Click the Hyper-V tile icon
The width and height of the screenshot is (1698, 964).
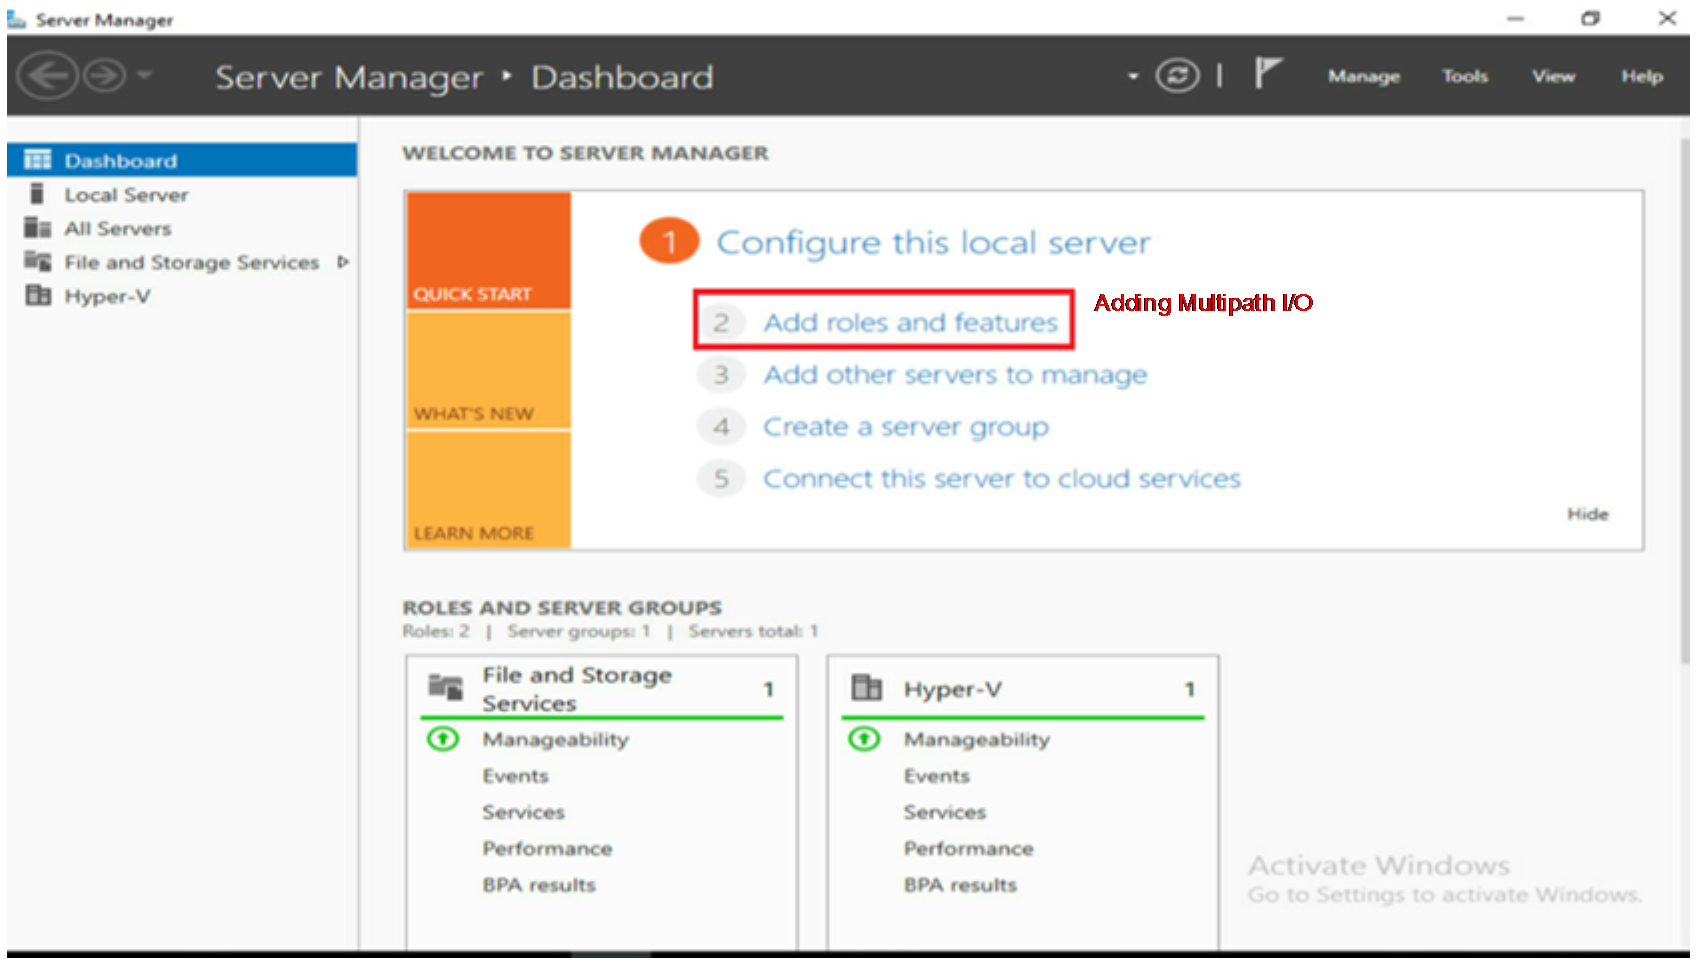pyautogui.click(x=866, y=687)
